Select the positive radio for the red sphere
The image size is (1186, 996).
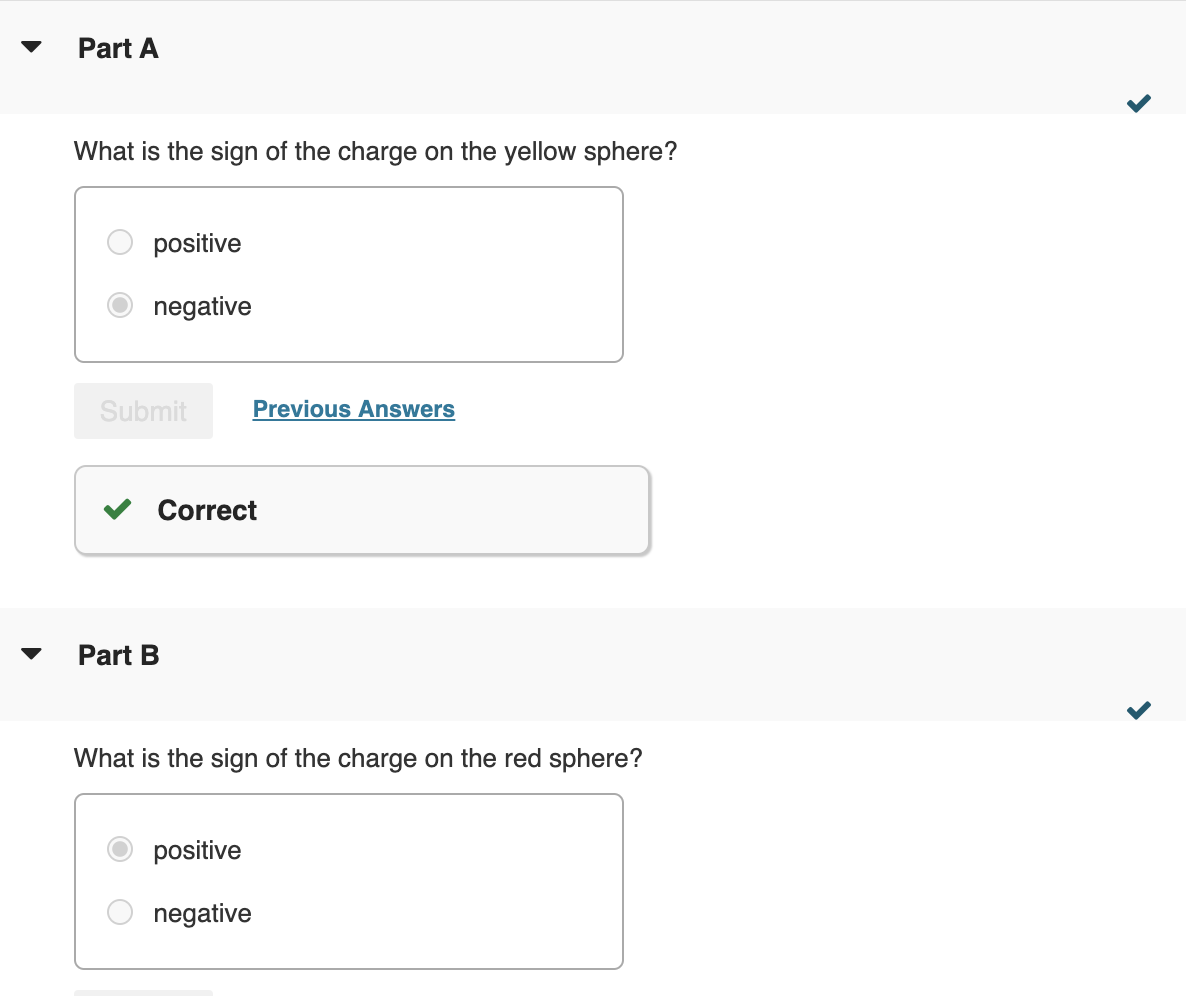coord(119,849)
